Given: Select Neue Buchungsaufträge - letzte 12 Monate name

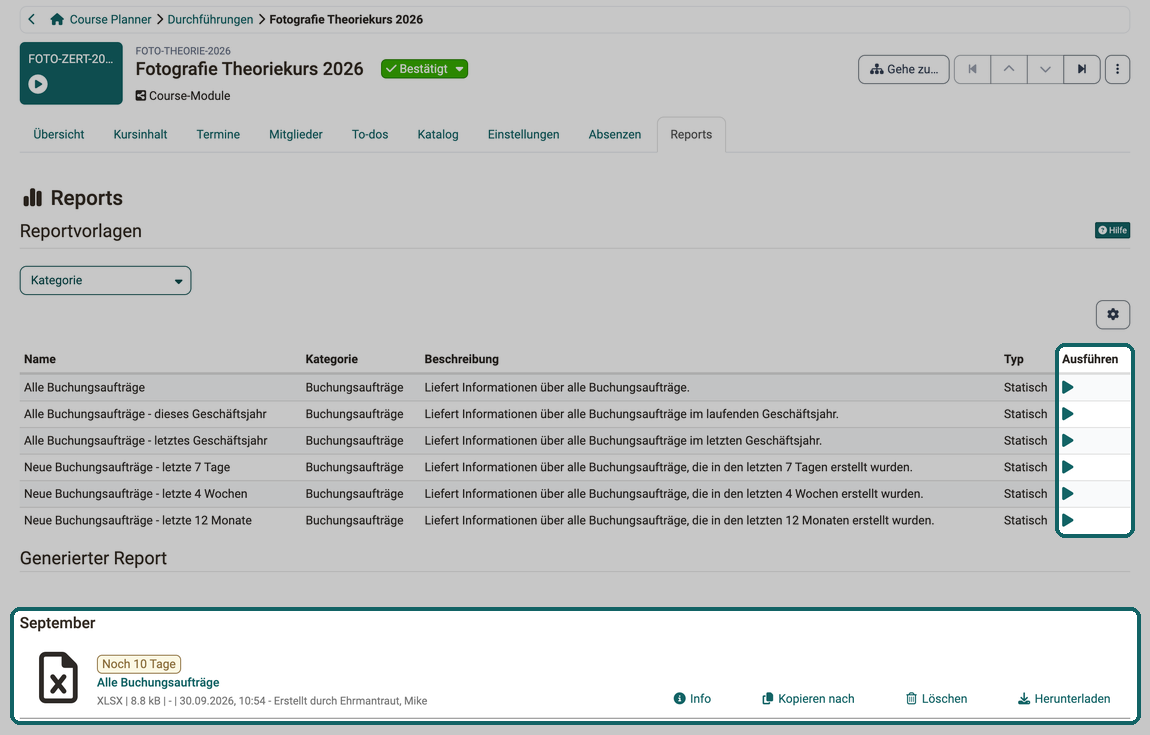Looking at the screenshot, I should point(138,520).
